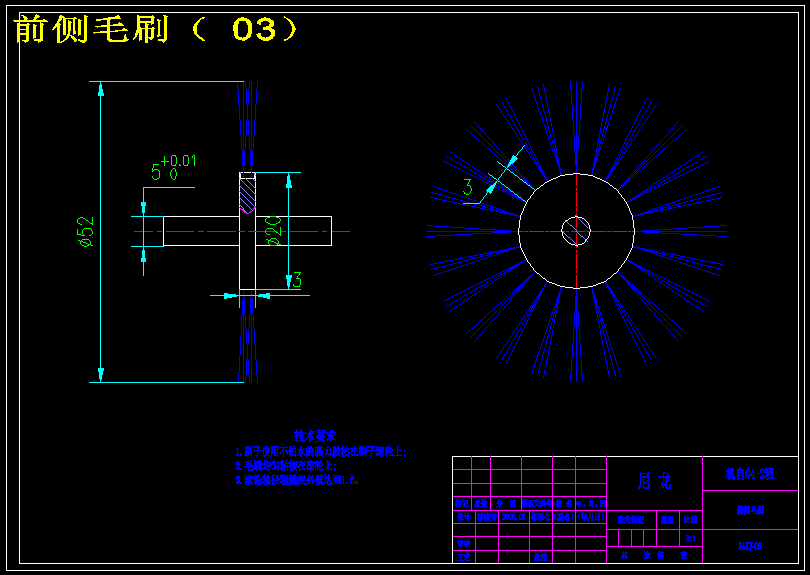Click the "比例" header cell in the title block

tap(691, 520)
